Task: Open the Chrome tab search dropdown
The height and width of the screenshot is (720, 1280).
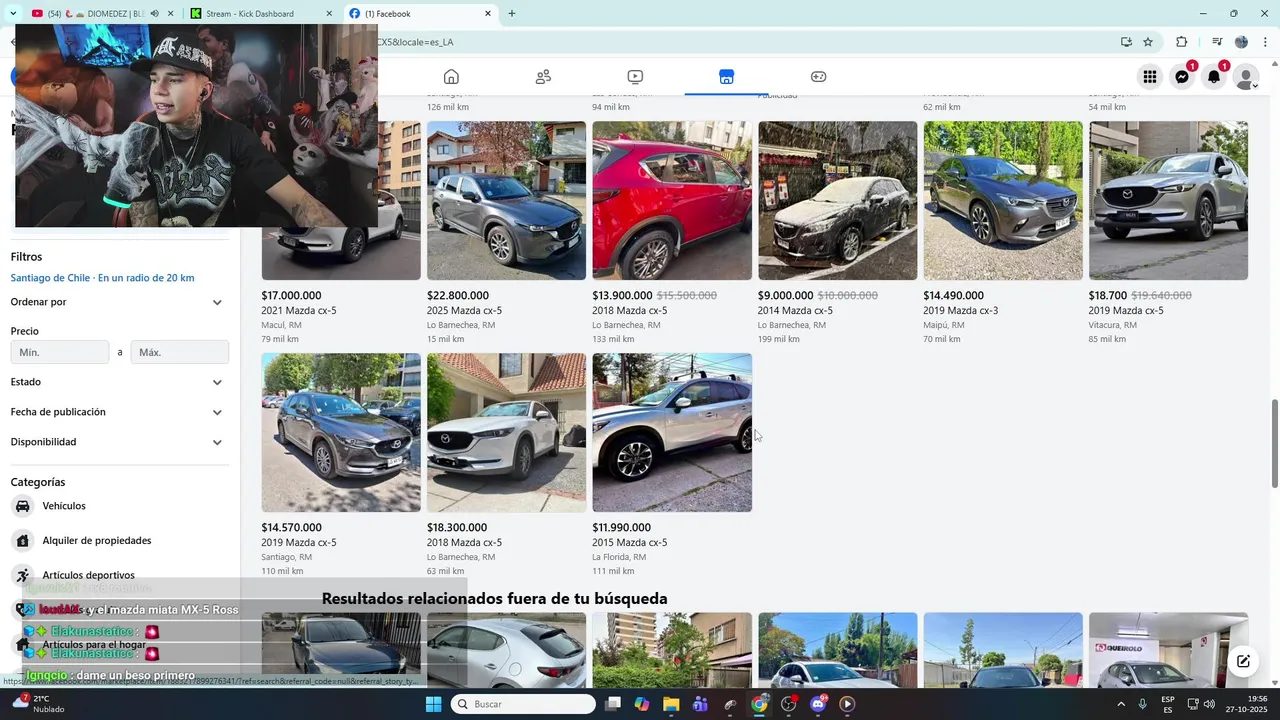Action: pyautogui.click(x=12, y=13)
